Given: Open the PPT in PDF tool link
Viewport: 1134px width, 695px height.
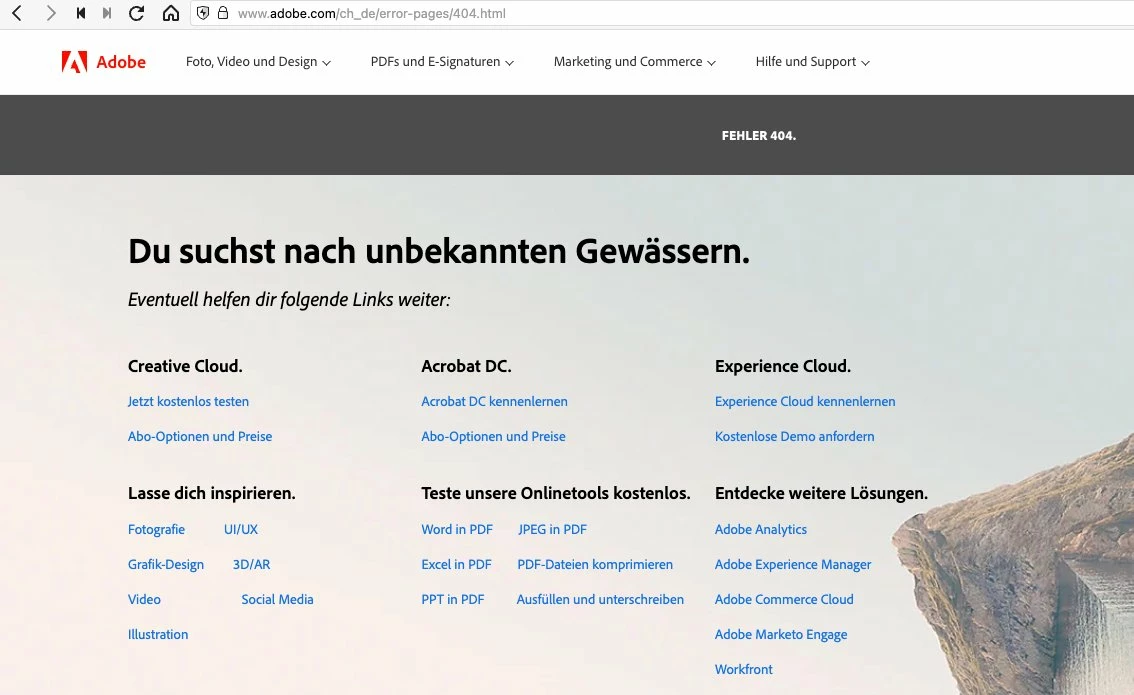Looking at the screenshot, I should [x=452, y=600].
